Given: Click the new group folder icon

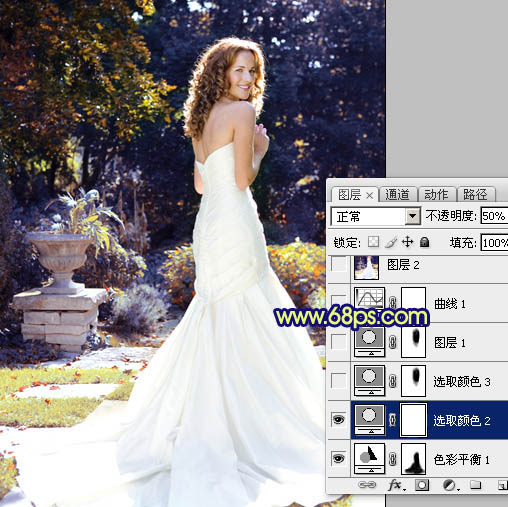Looking at the screenshot, I should pos(476,485).
